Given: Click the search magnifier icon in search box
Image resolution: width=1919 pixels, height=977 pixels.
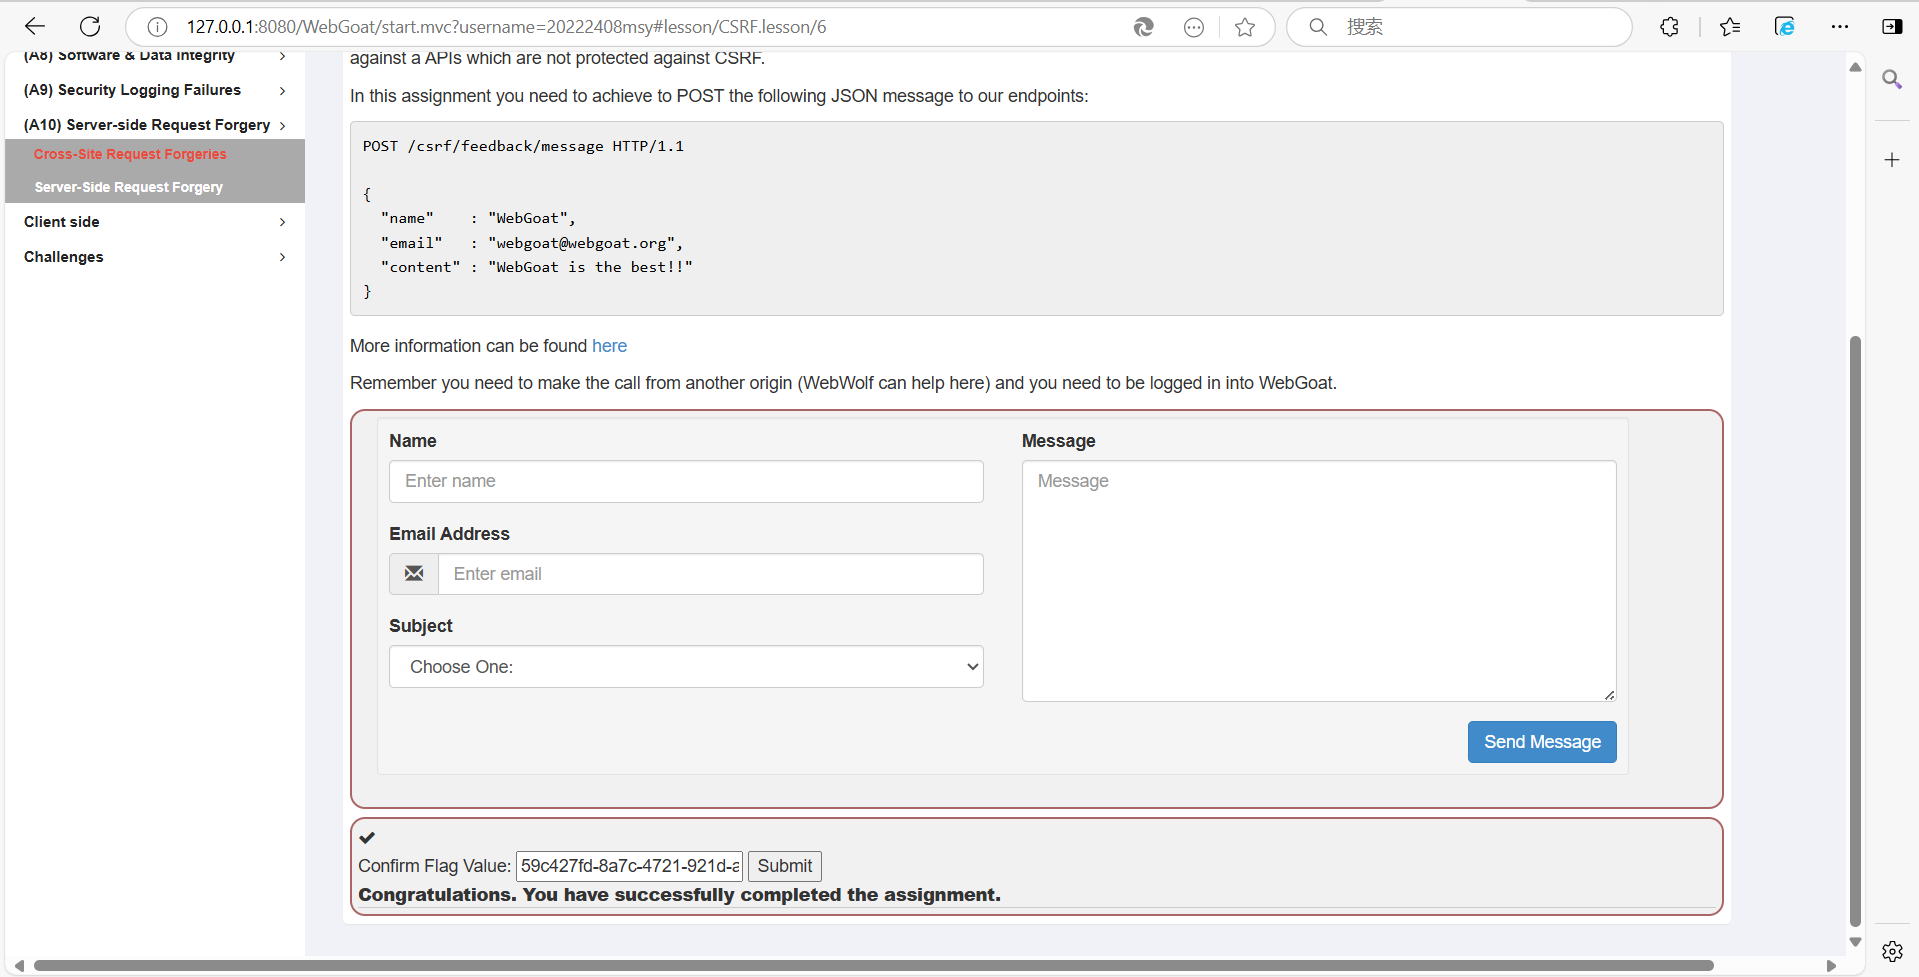Looking at the screenshot, I should (1318, 27).
